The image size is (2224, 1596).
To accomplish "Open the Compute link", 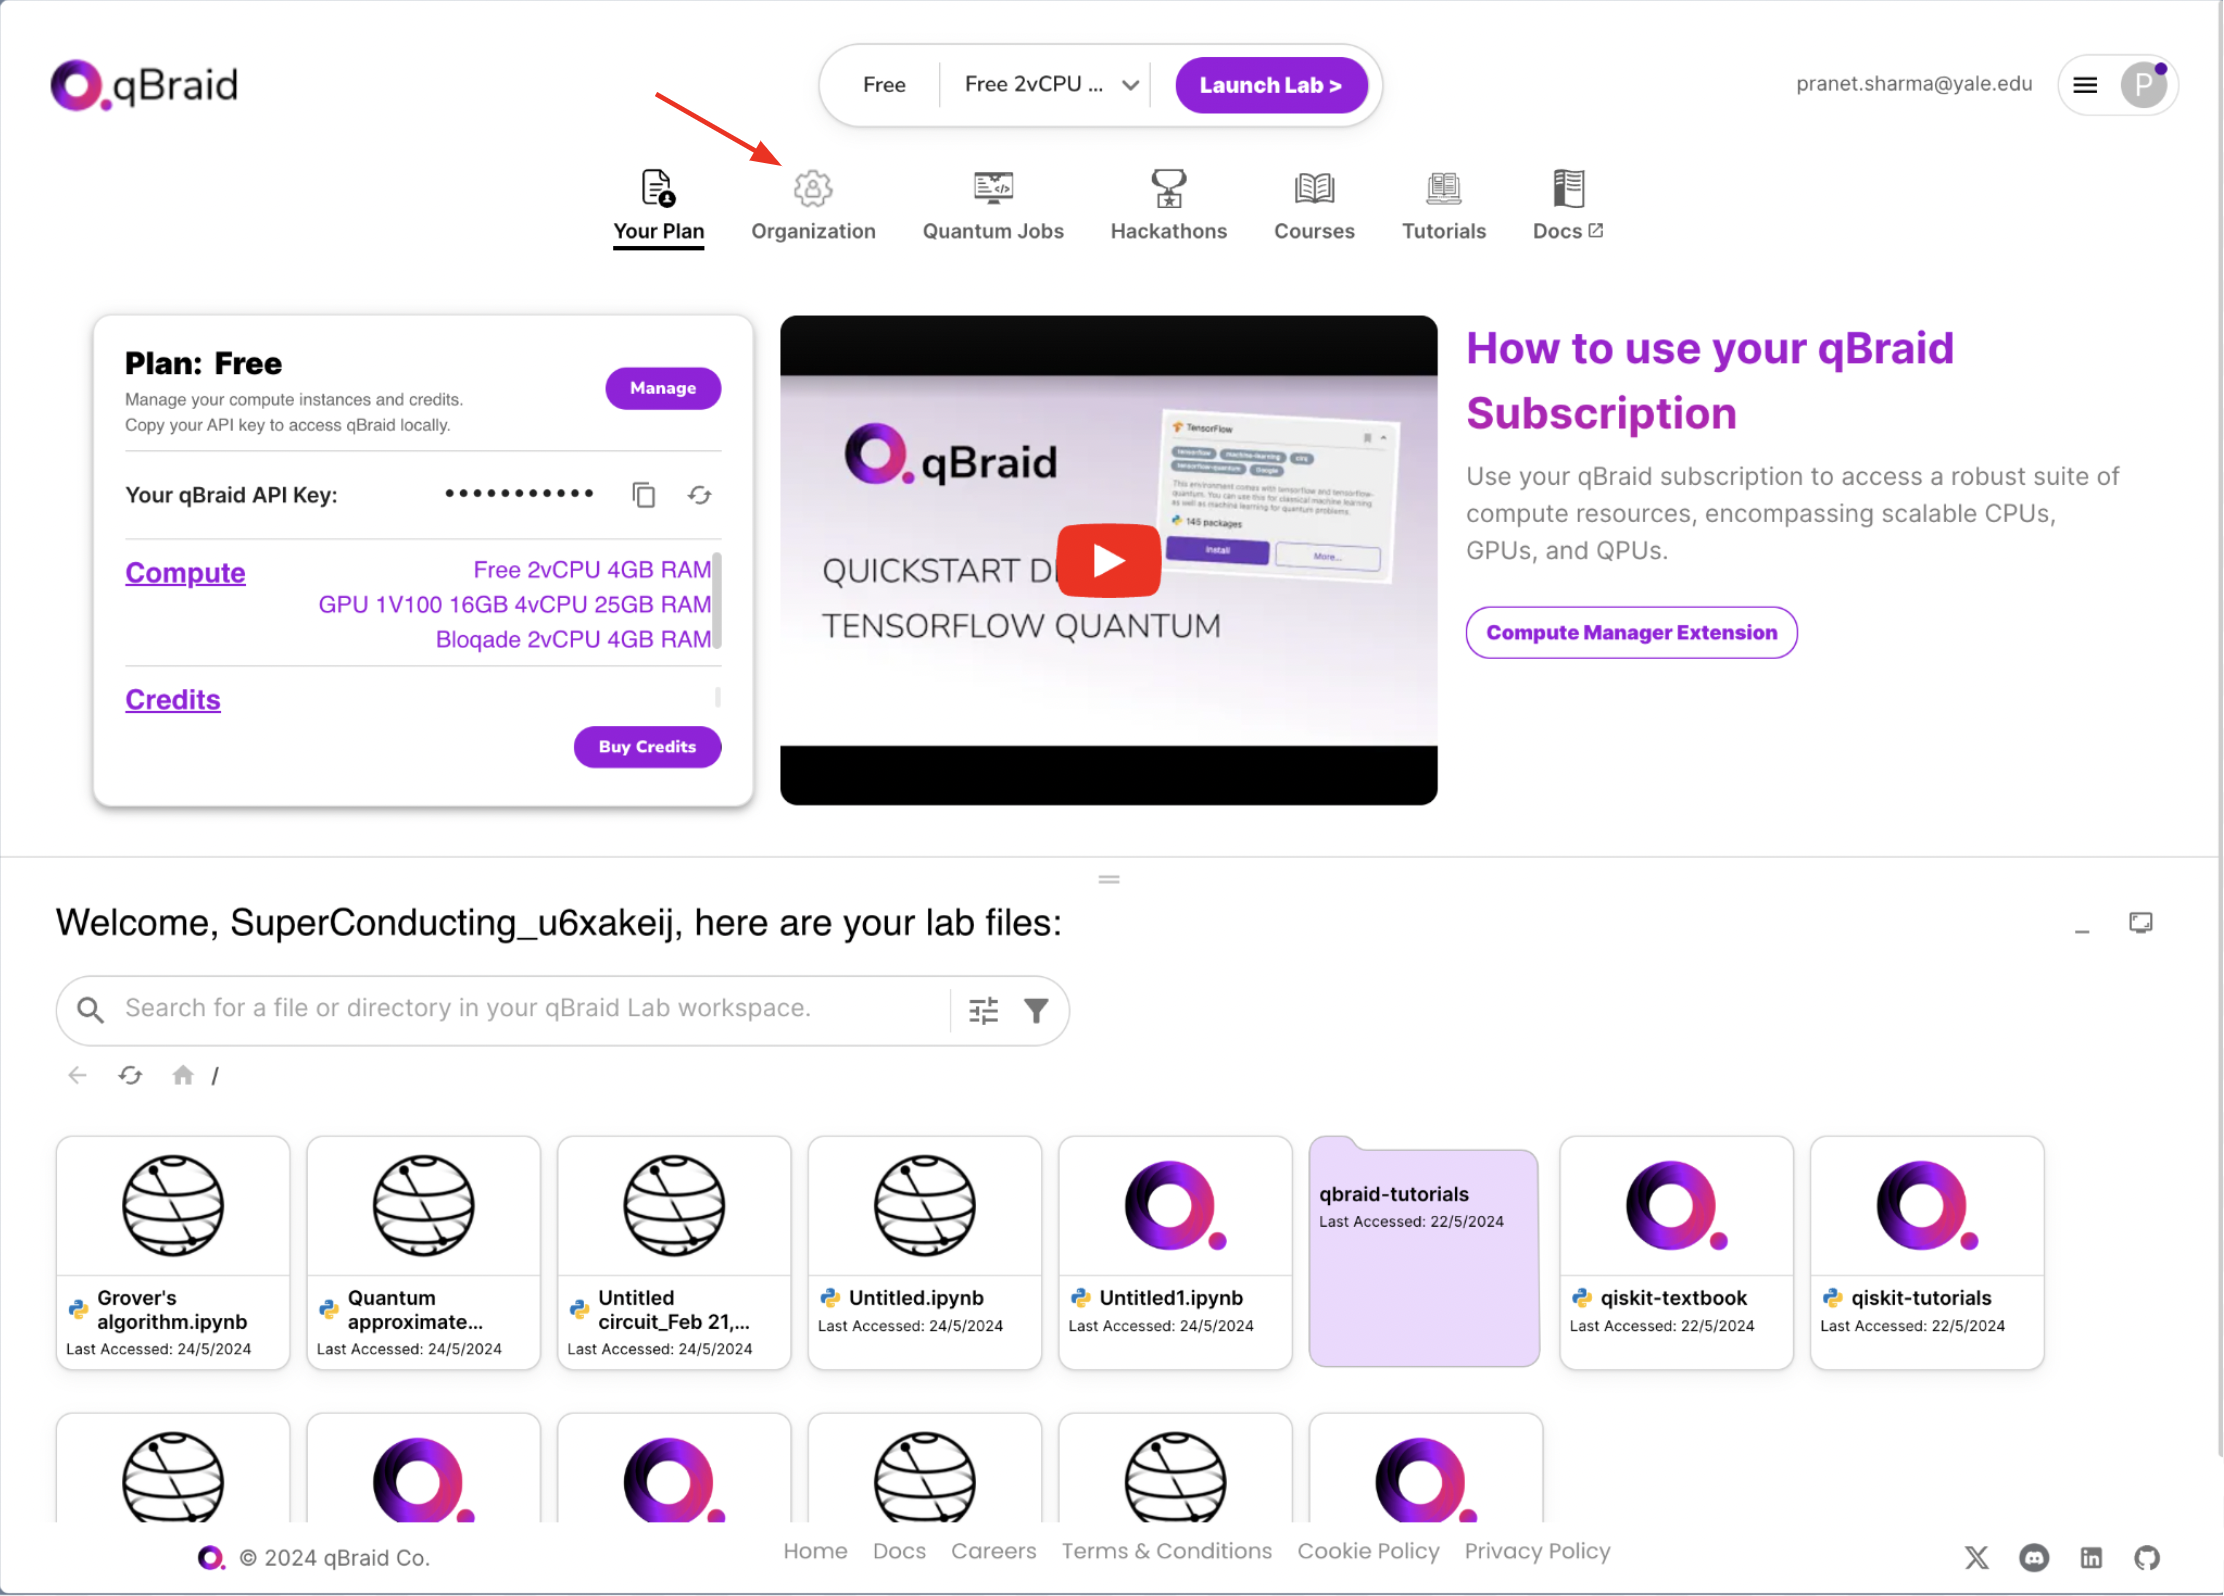I will [185, 573].
